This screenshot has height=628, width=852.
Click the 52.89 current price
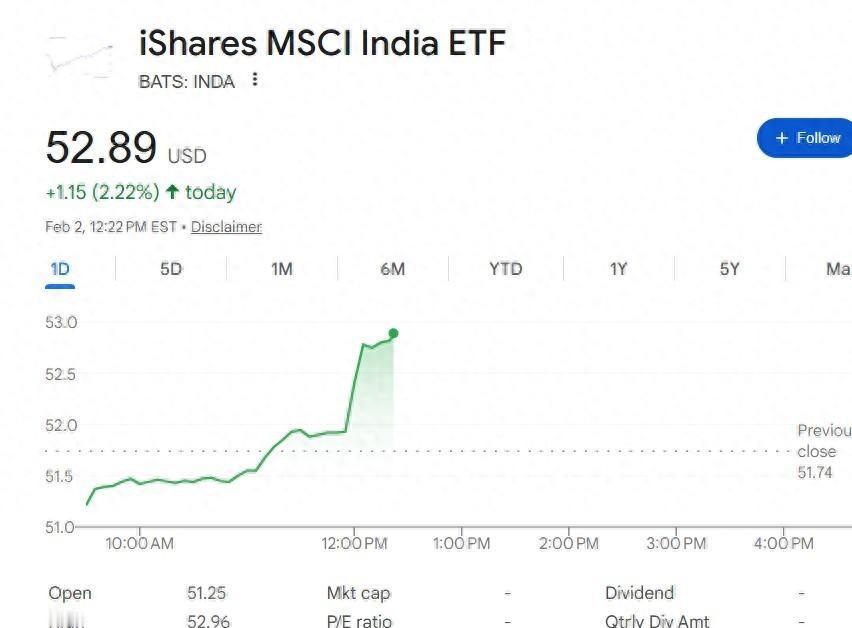point(101,148)
